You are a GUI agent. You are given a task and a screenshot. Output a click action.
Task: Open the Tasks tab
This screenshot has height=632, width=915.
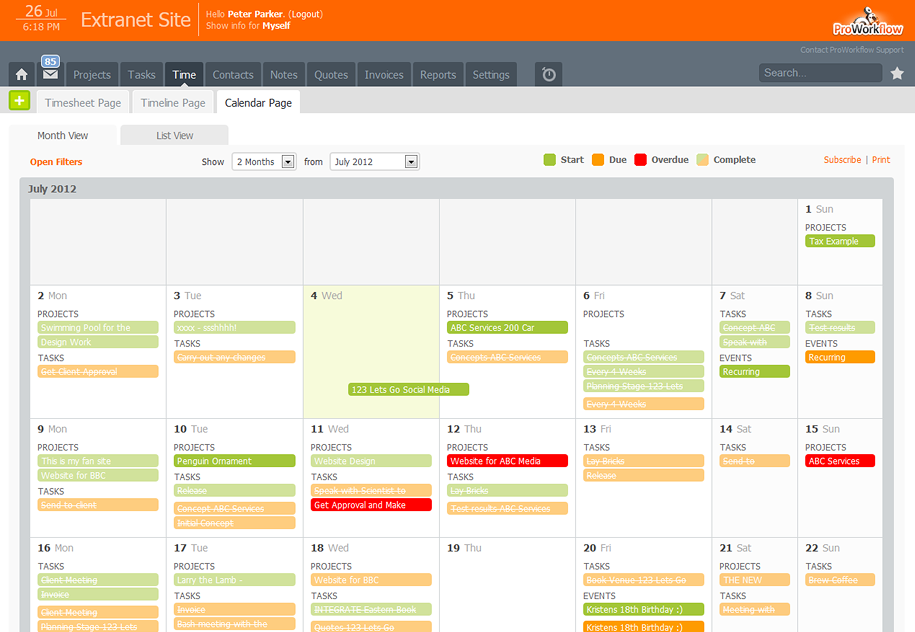141,75
